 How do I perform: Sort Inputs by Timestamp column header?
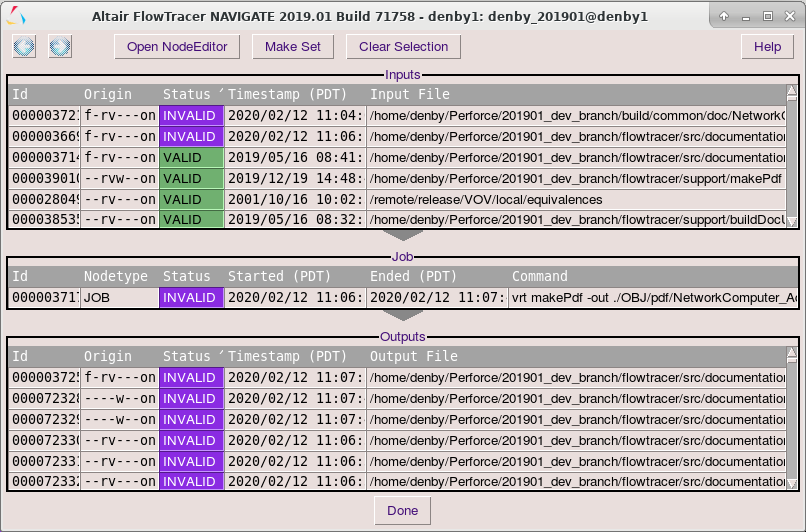pos(294,94)
